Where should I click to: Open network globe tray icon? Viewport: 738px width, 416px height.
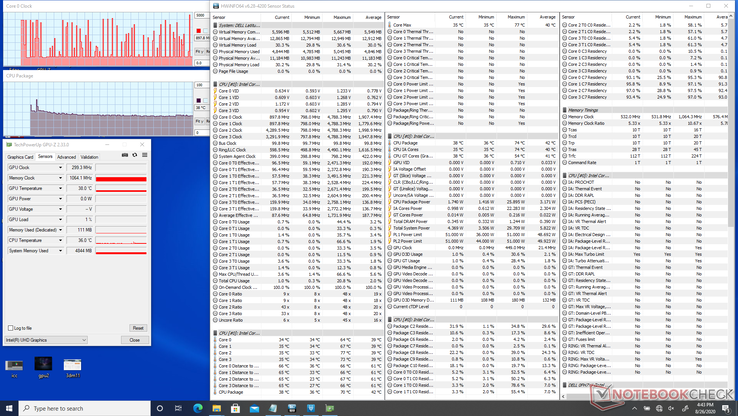pyautogui.click(x=659, y=408)
